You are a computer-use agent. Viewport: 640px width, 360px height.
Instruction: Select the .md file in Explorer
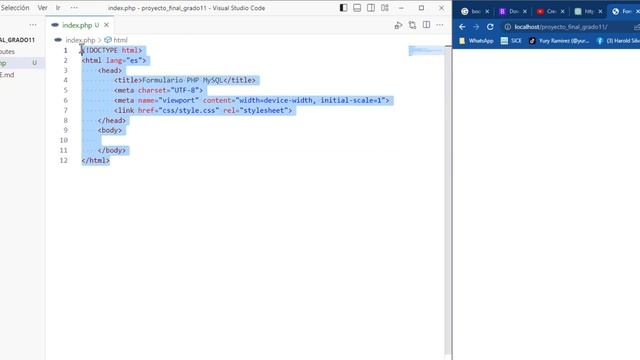coord(7,75)
